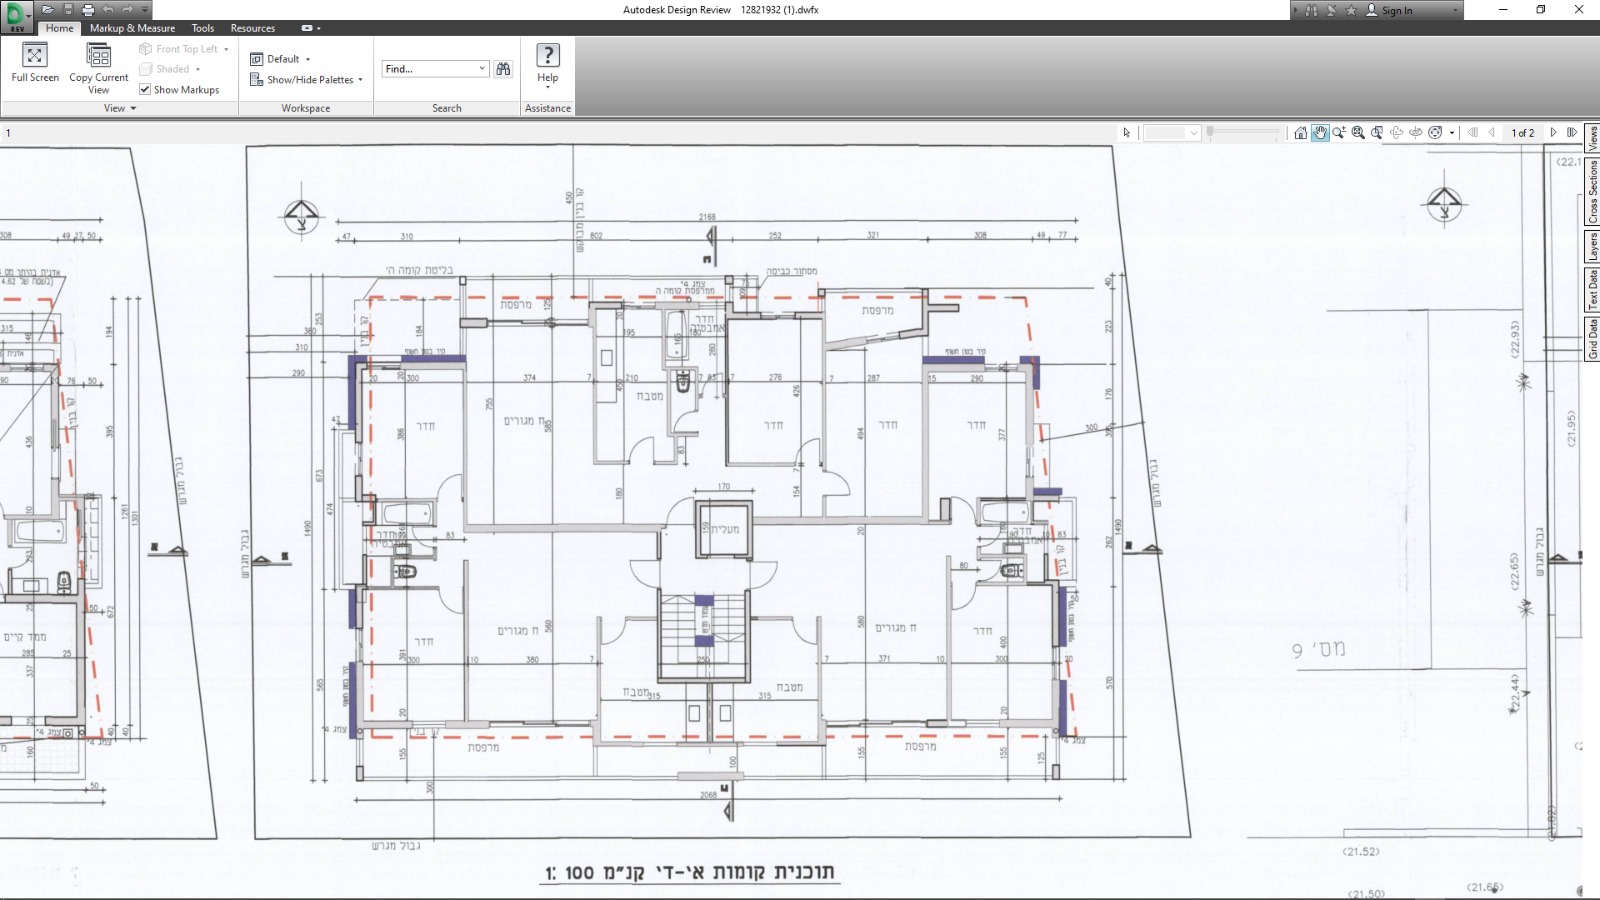Click the Assistance panel label
Image resolution: width=1600 pixels, height=900 pixels.
(548, 108)
